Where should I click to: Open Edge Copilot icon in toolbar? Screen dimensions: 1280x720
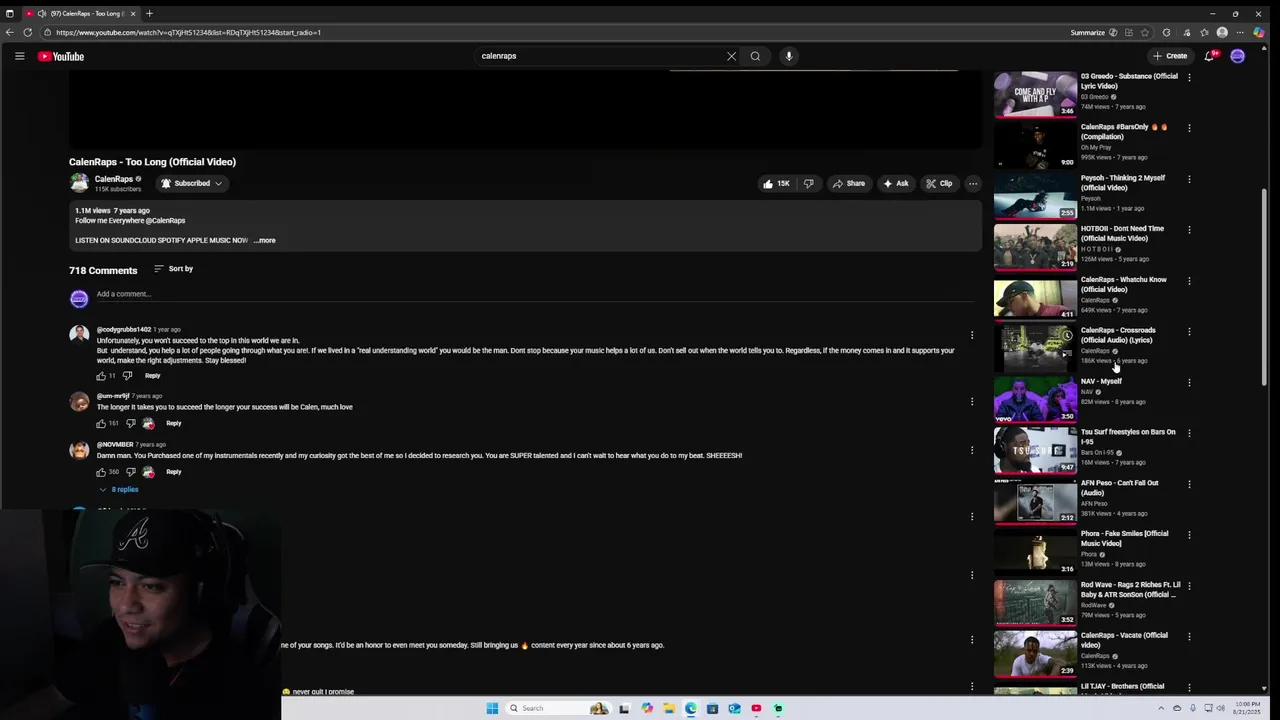click(1259, 32)
